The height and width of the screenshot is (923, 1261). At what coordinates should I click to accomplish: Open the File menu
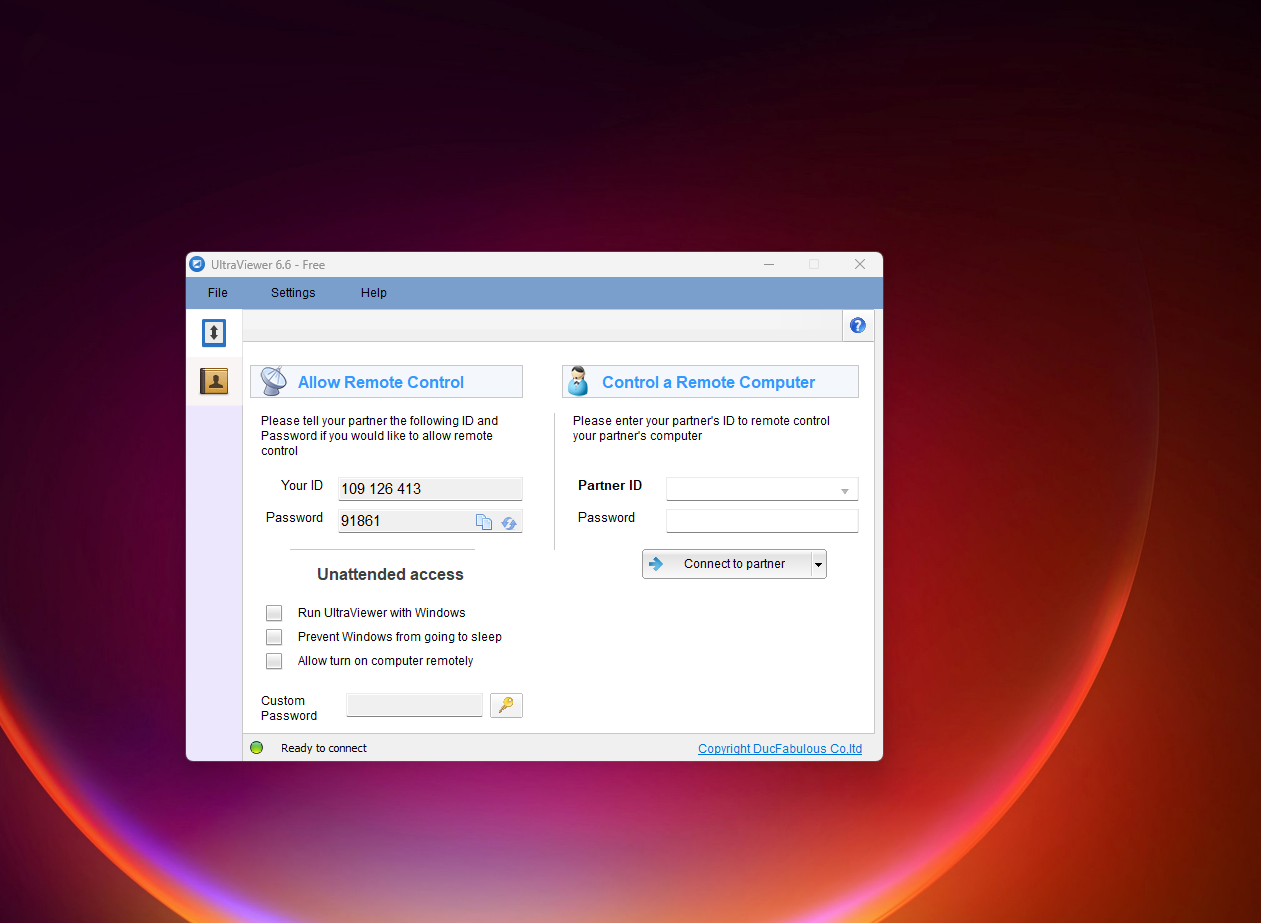(218, 293)
